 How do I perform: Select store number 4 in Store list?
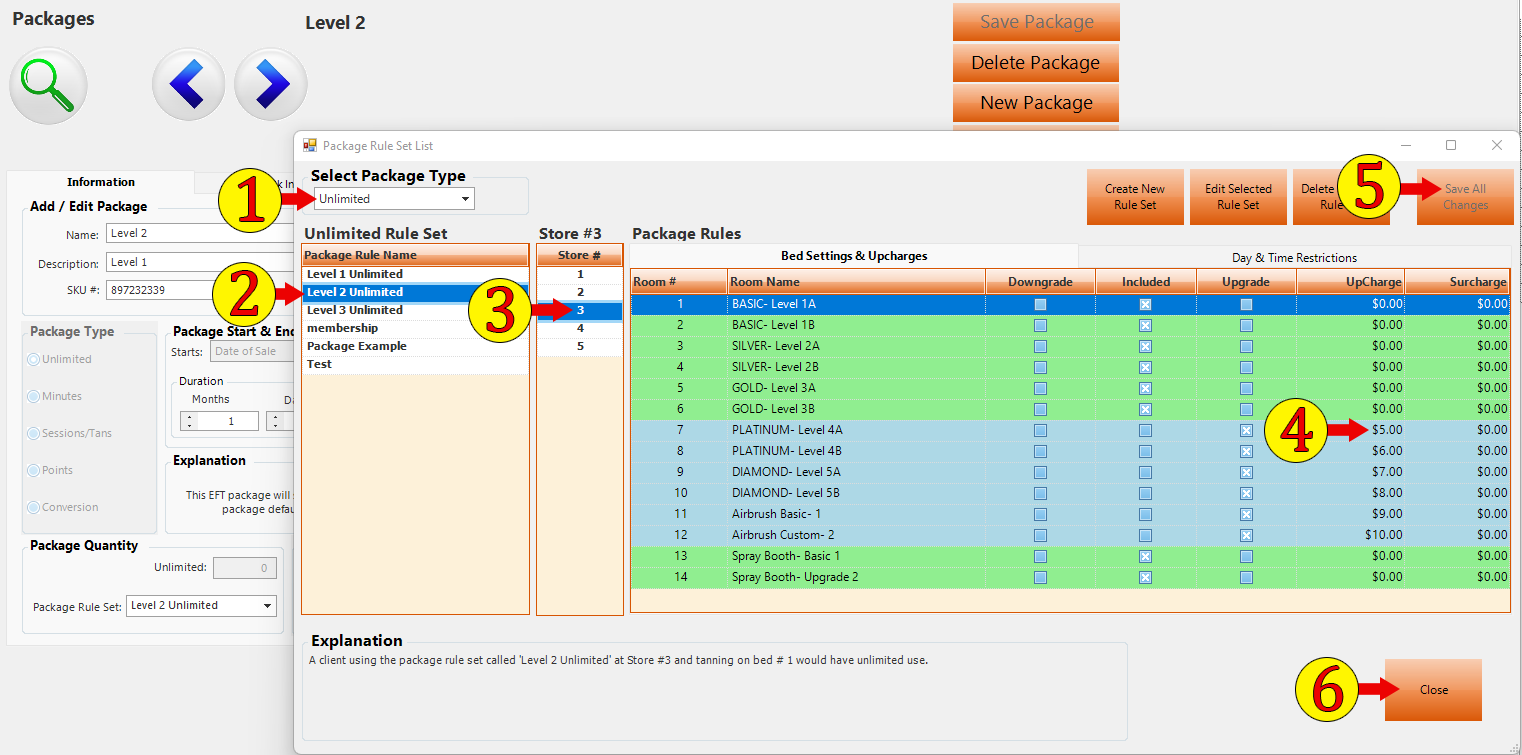580,328
